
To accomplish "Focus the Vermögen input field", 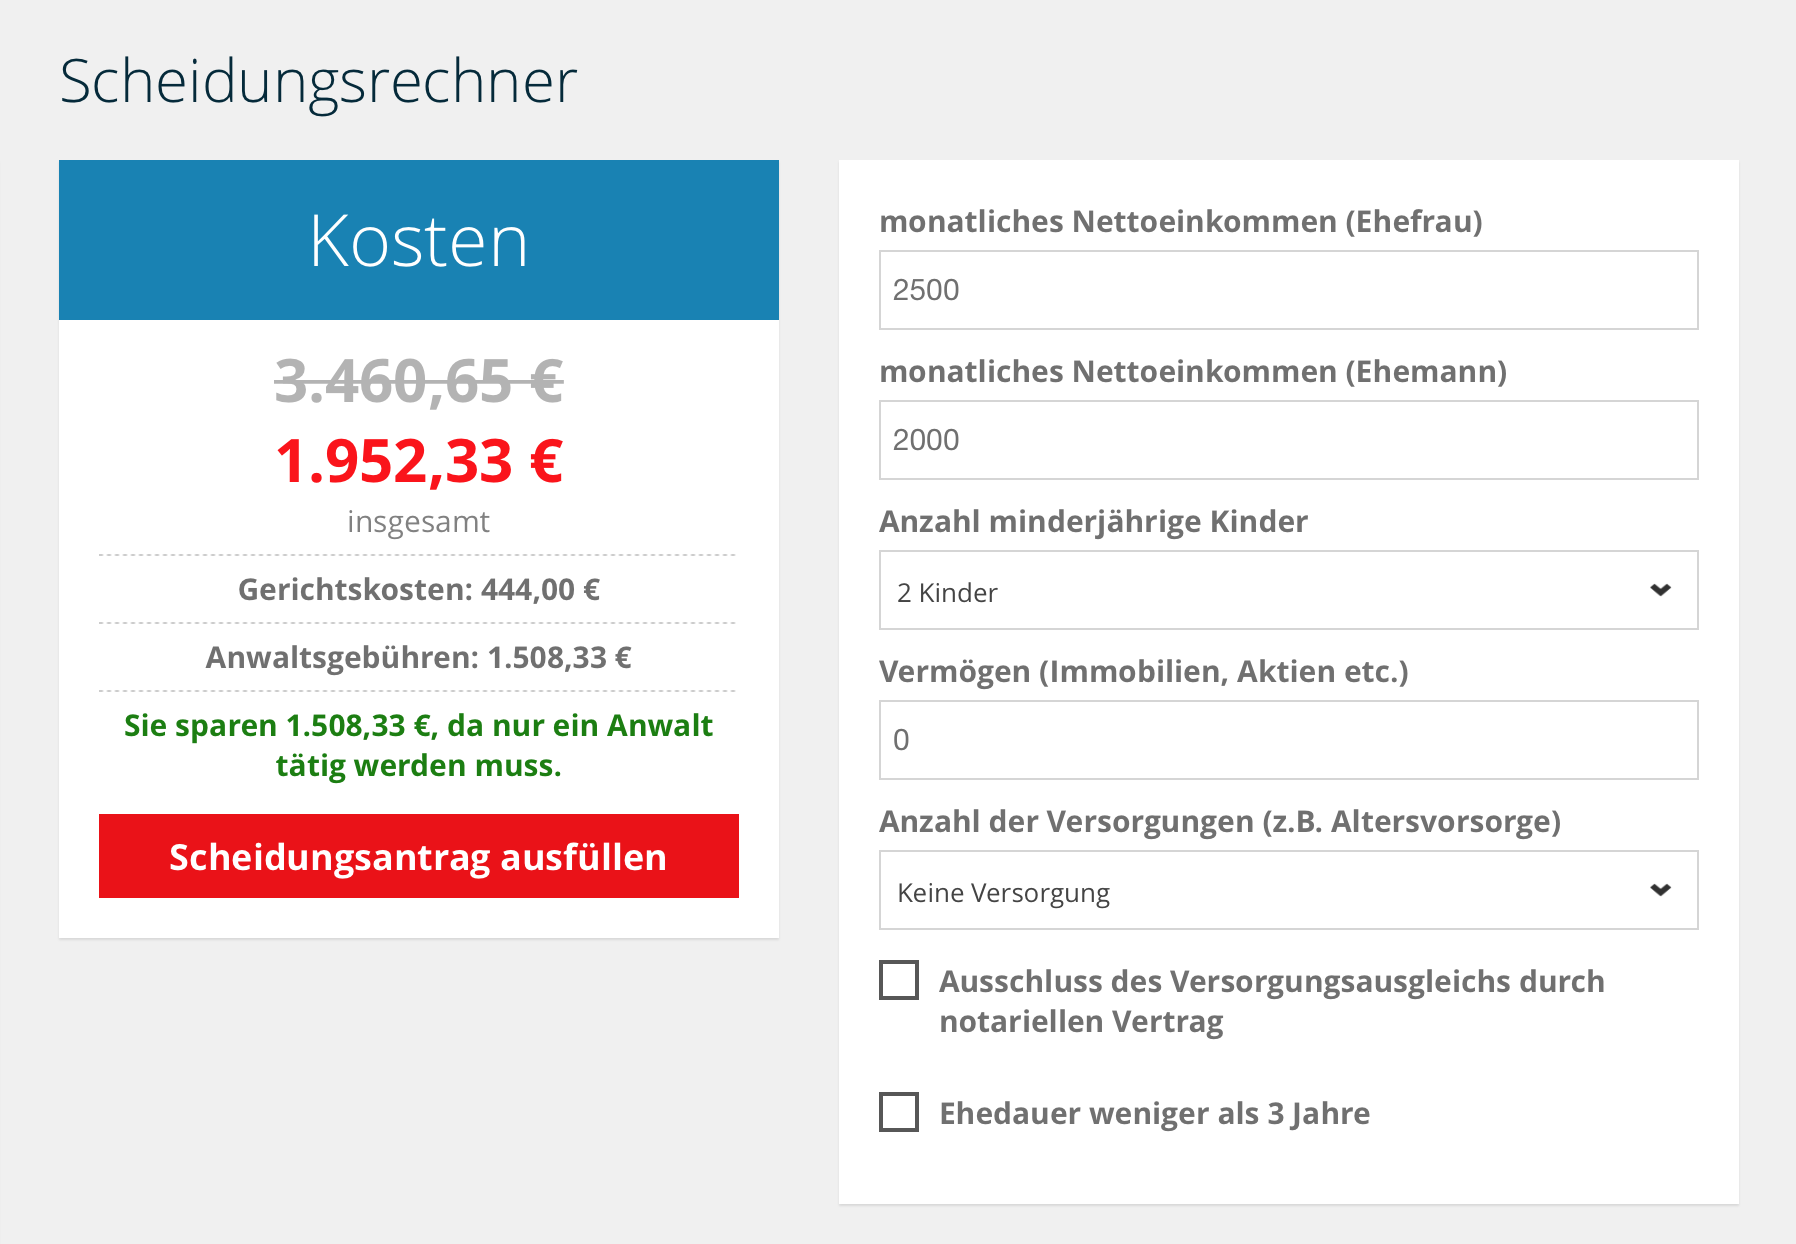I will (1288, 740).
